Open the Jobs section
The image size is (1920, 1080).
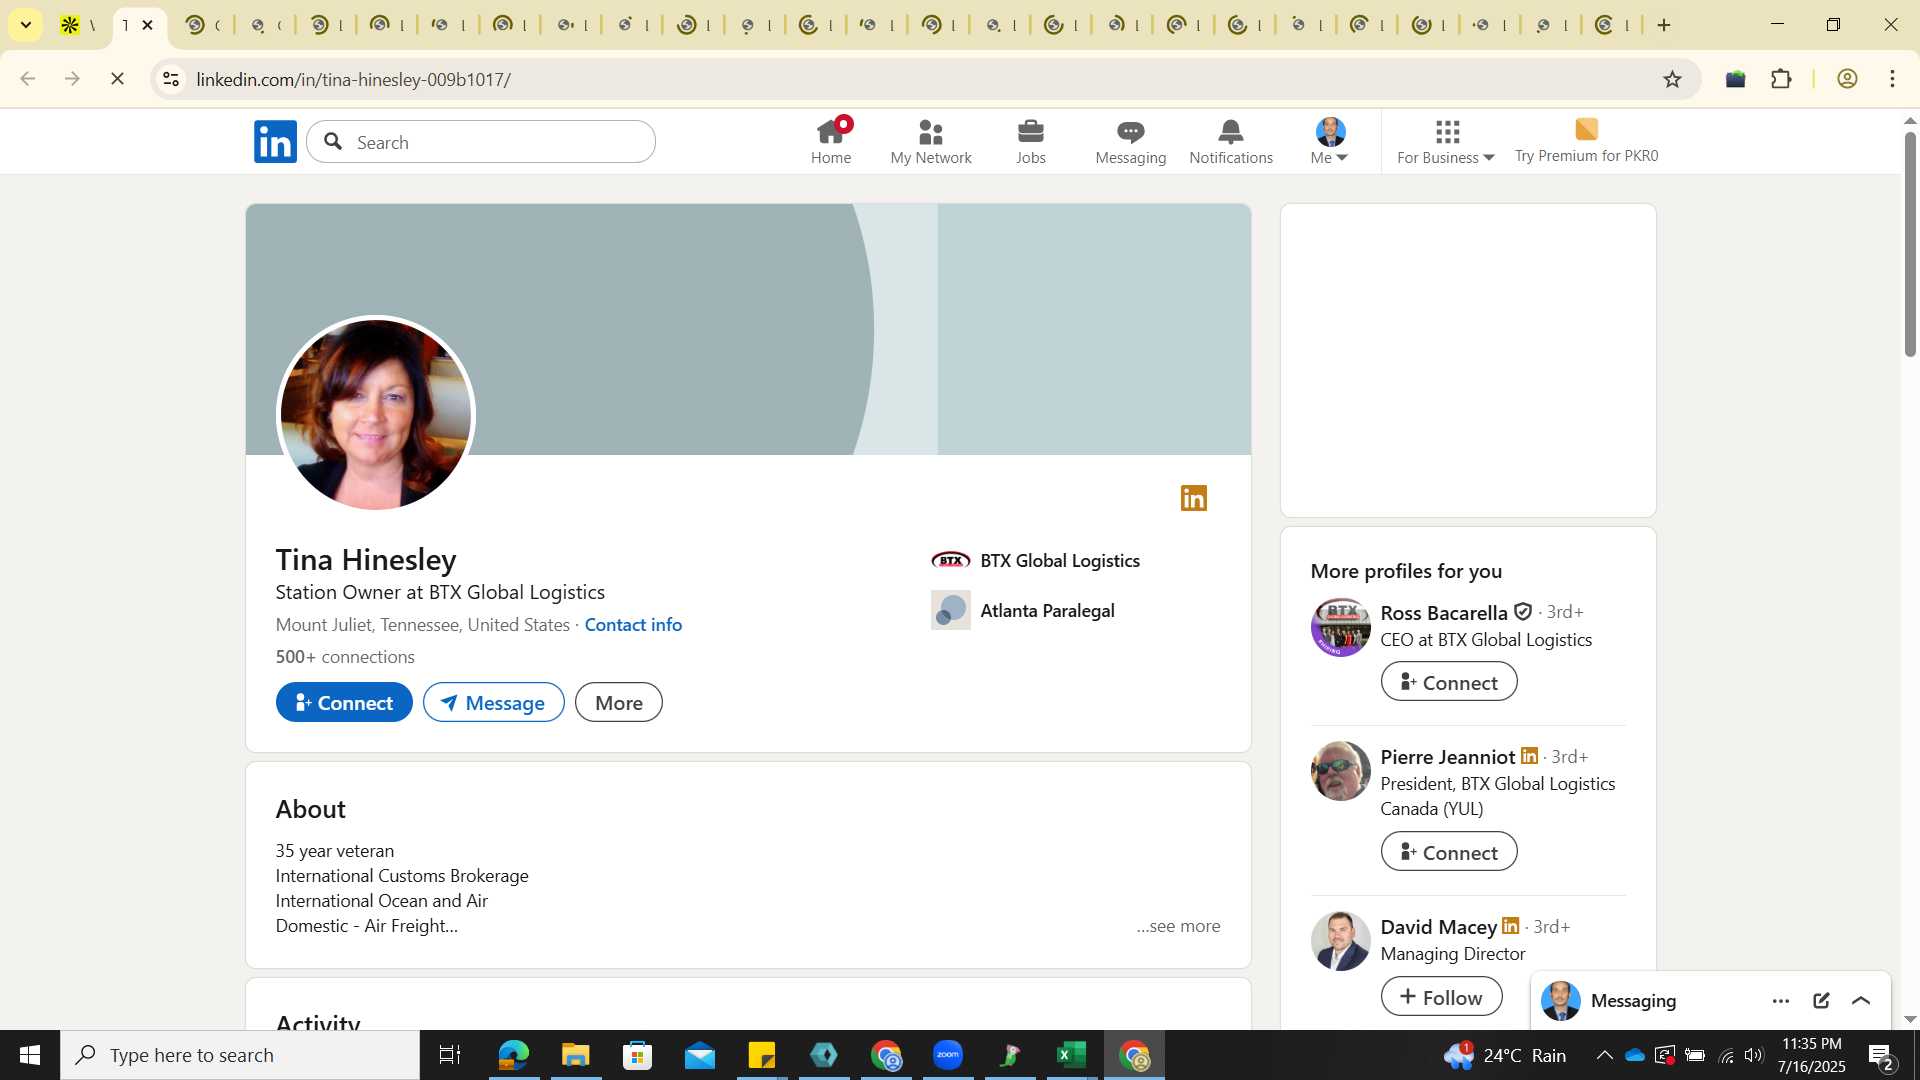pyautogui.click(x=1031, y=142)
